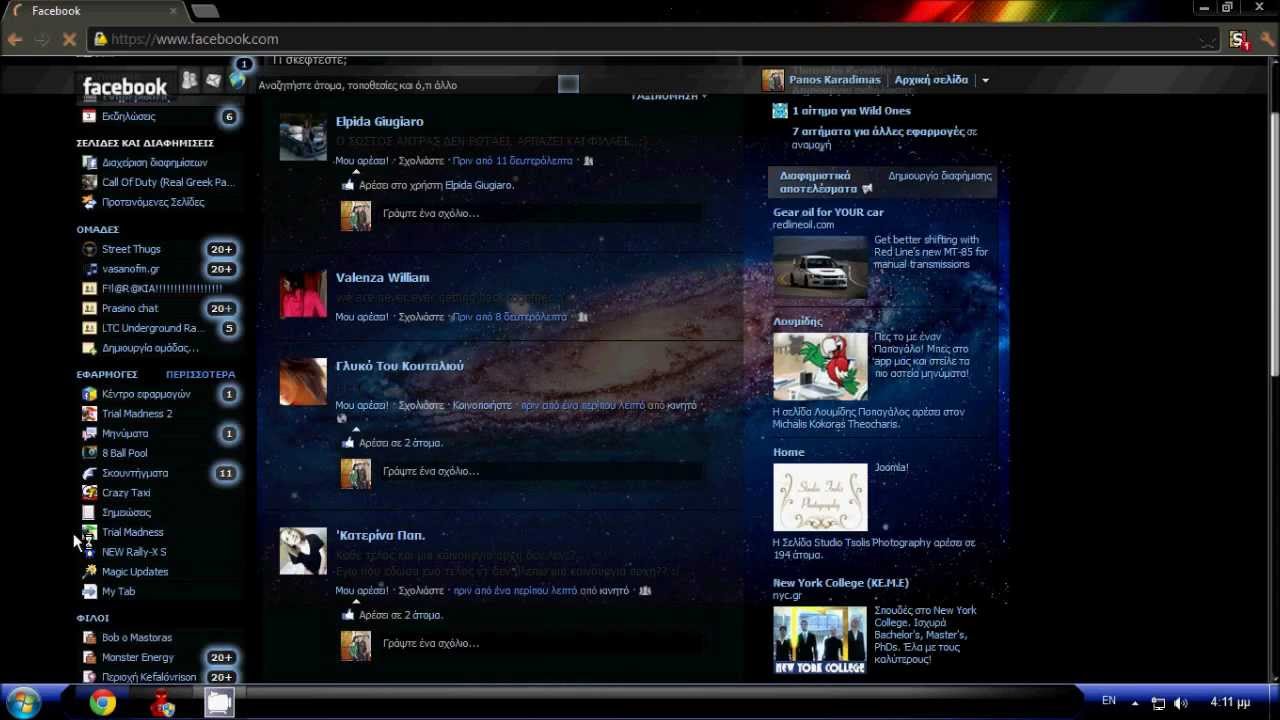
Task: Click the search magnifier button
Action: [568, 85]
